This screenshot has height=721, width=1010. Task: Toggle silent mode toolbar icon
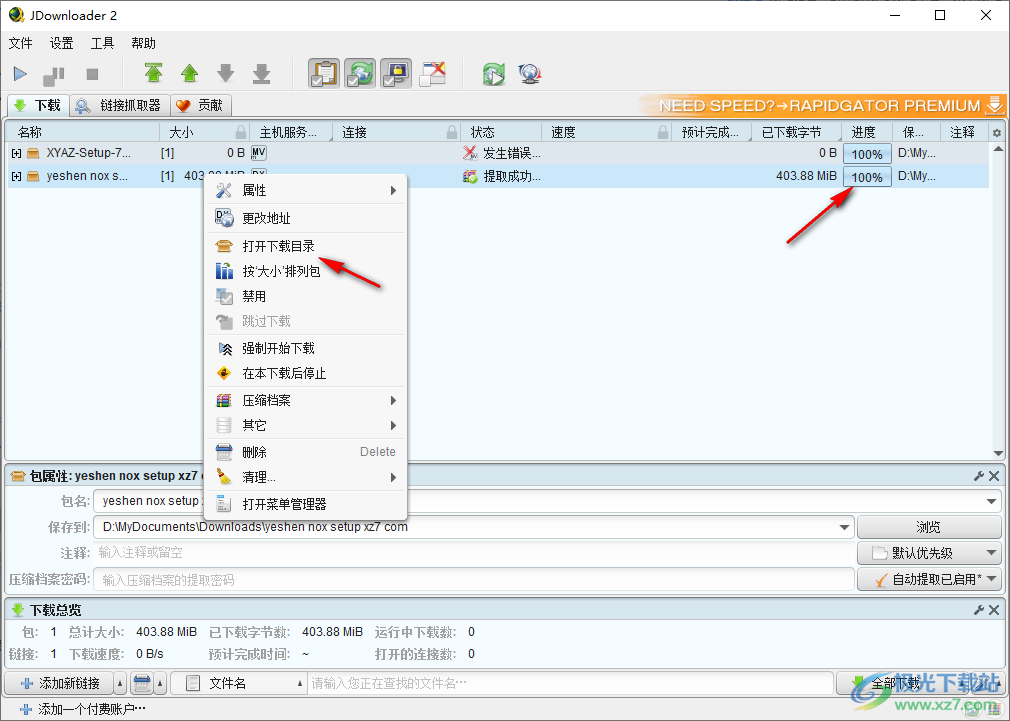pos(432,73)
